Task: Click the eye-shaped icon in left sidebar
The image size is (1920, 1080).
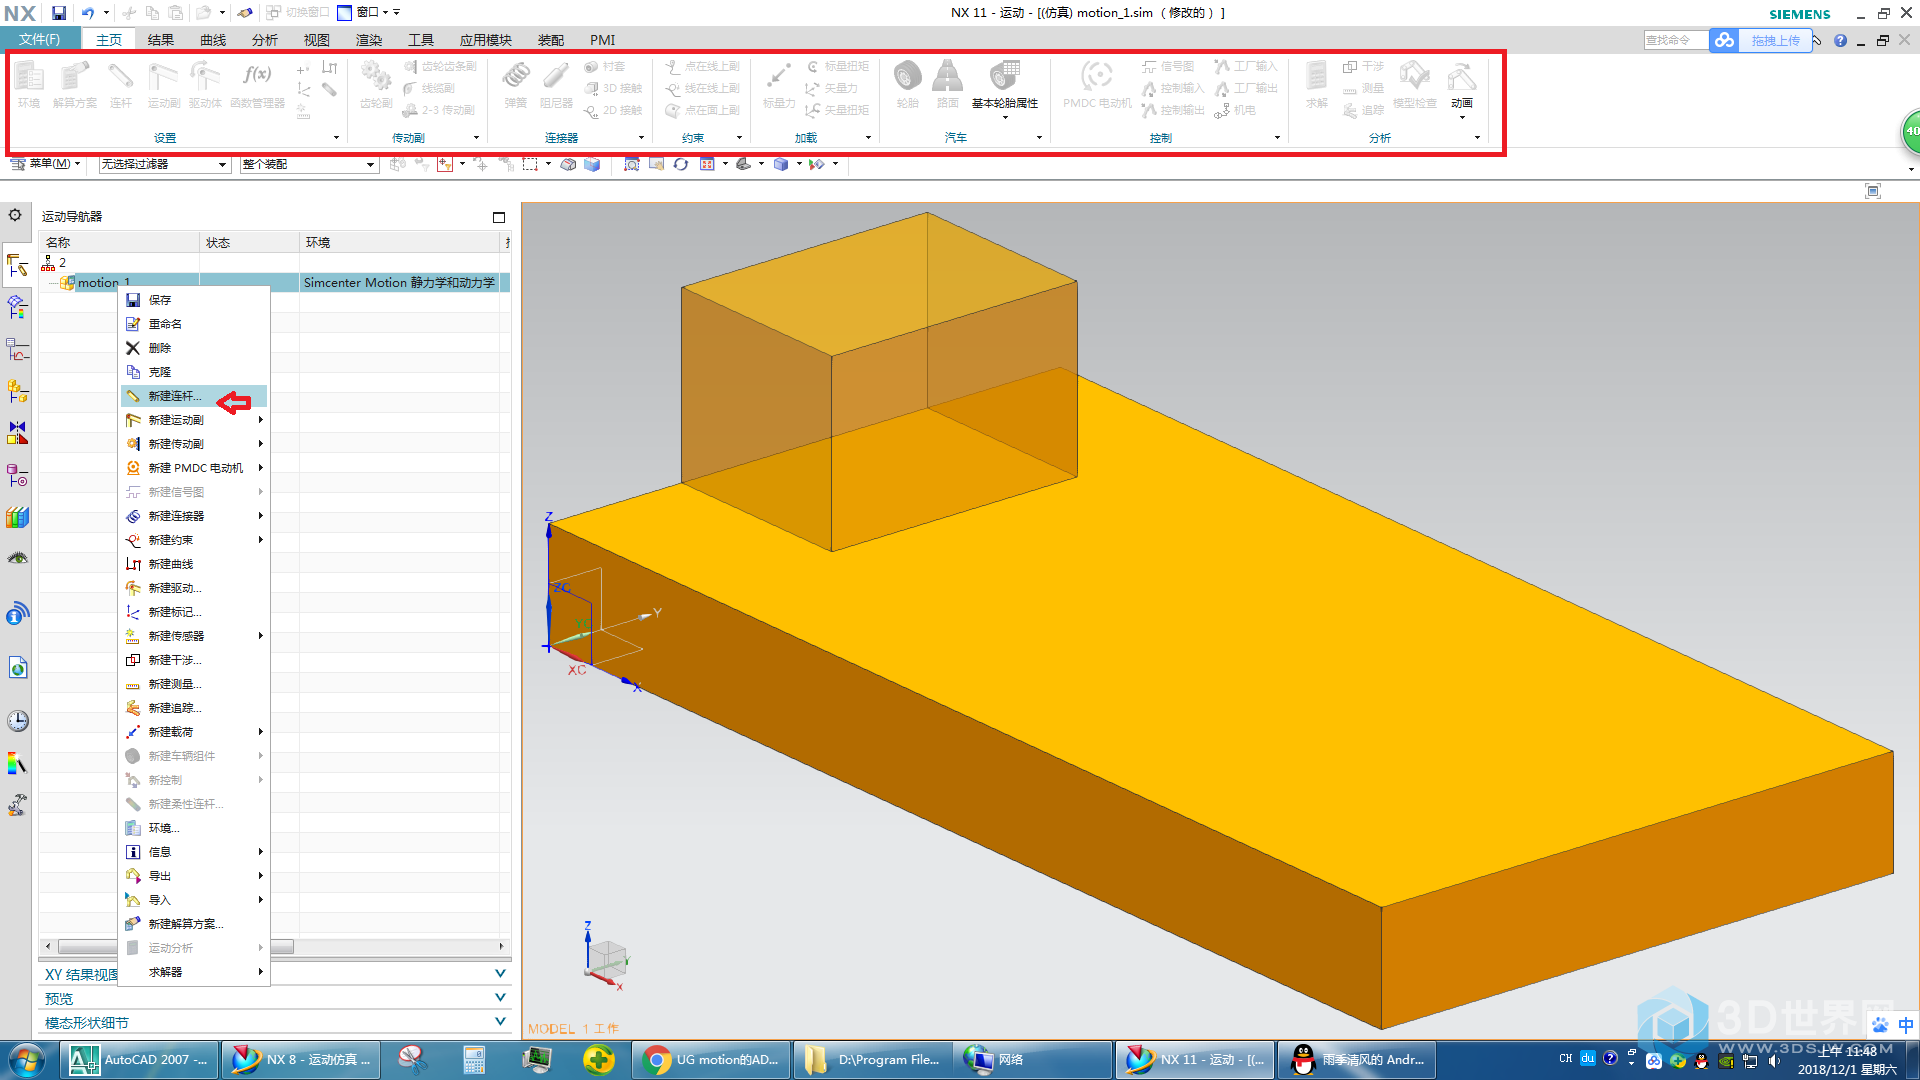Action: tap(17, 558)
